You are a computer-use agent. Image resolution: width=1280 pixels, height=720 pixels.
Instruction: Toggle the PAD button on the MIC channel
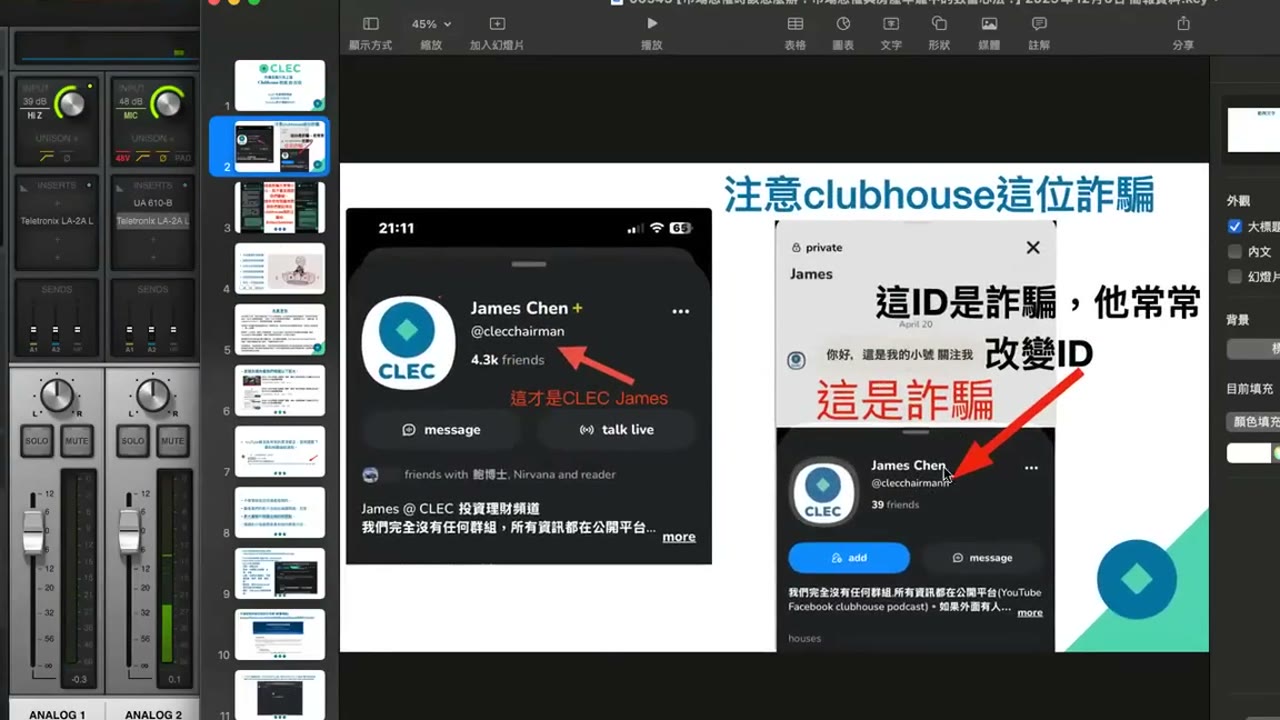[x=182, y=158]
